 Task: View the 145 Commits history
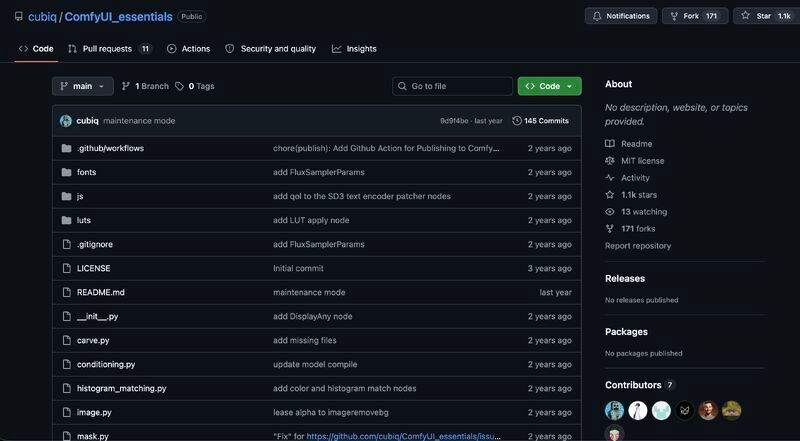pyautogui.click(x=540, y=121)
